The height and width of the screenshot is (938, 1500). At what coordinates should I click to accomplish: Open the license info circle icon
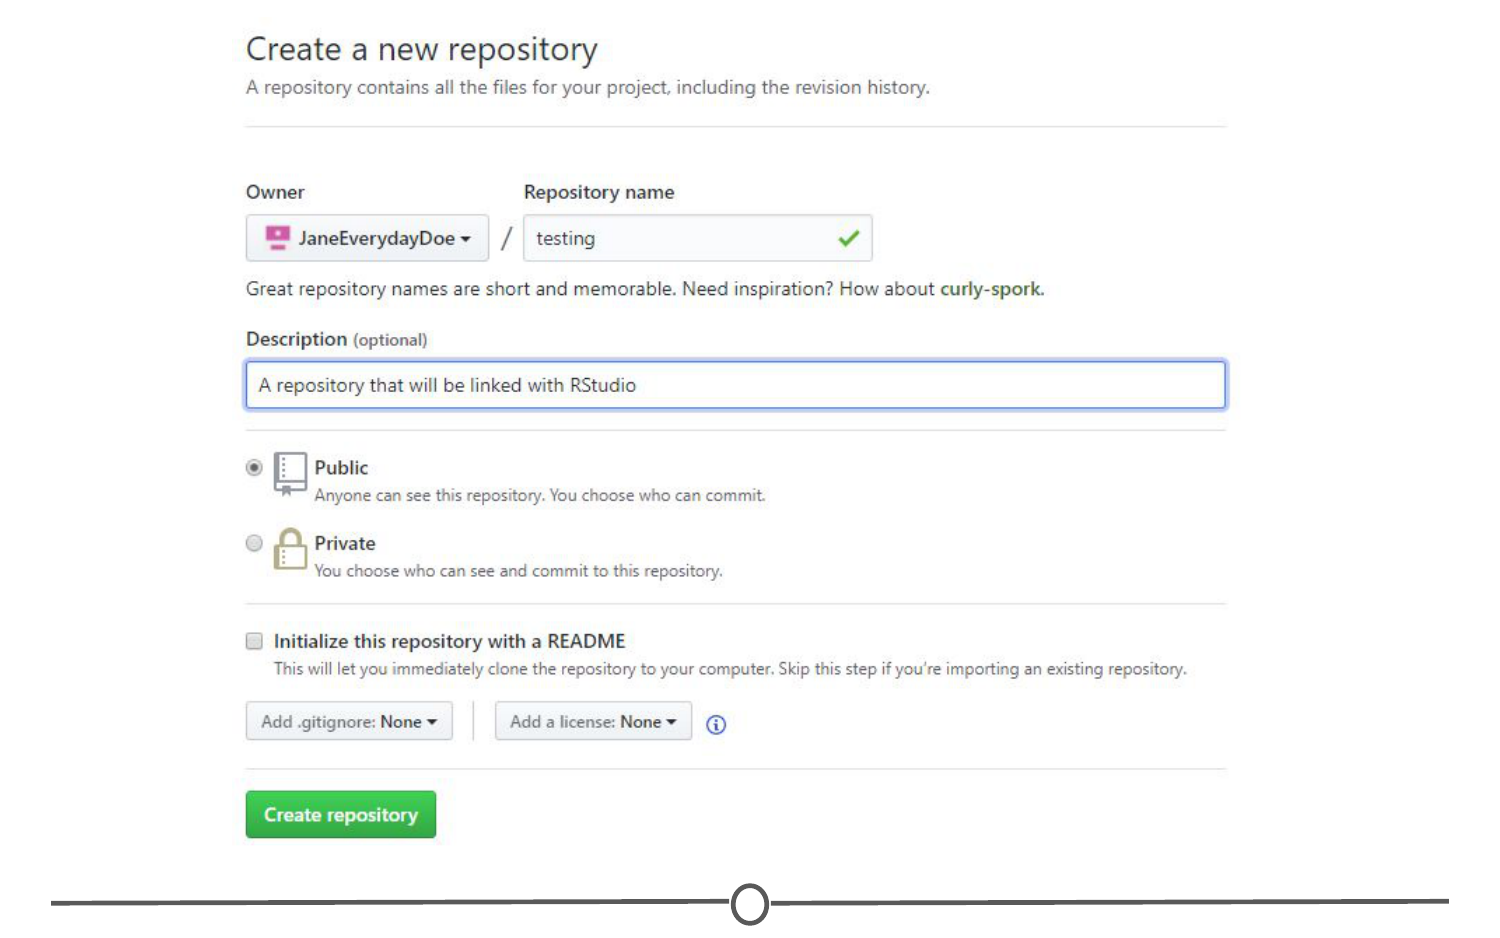pyautogui.click(x=716, y=725)
